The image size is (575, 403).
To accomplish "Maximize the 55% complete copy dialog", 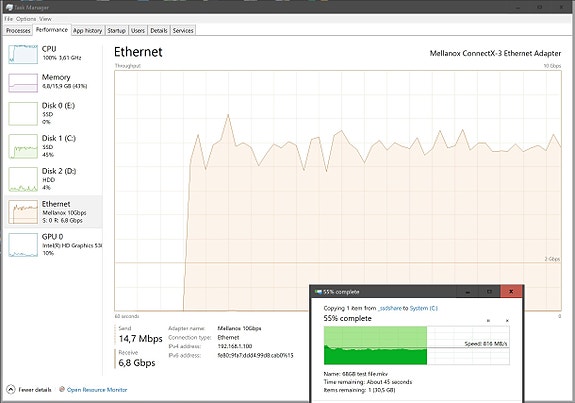I will (x=489, y=292).
